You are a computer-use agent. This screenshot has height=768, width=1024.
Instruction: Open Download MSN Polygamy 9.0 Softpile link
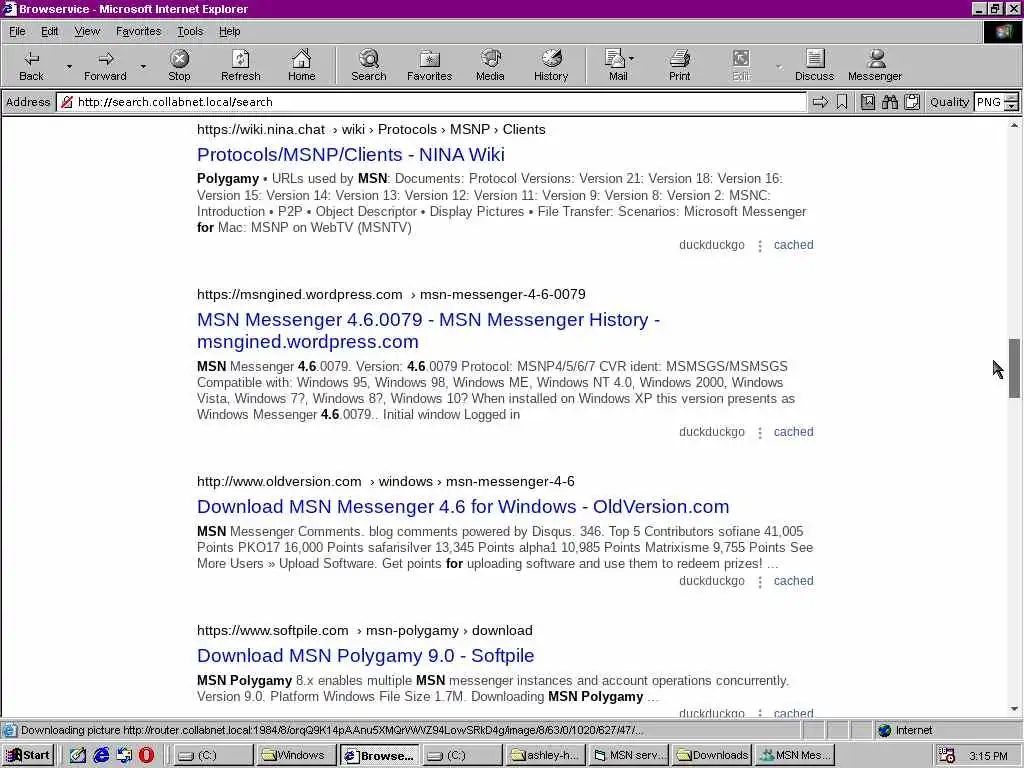(x=366, y=656)
